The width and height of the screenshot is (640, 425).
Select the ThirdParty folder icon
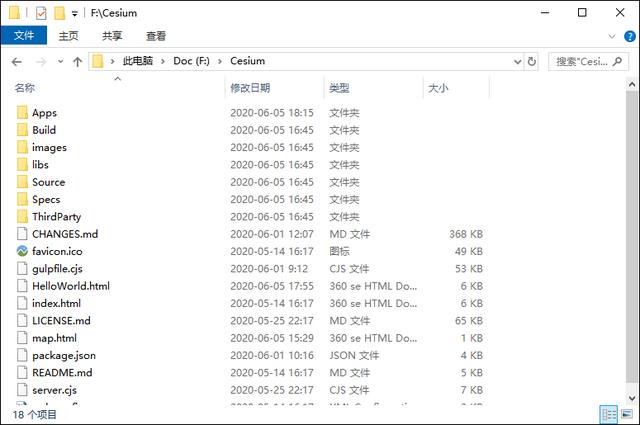pyautogui.click(x=22, y=216)
